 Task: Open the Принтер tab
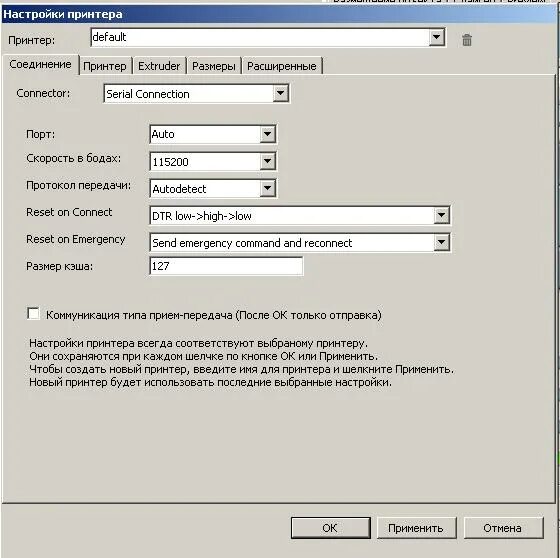(x=105, y=66)
